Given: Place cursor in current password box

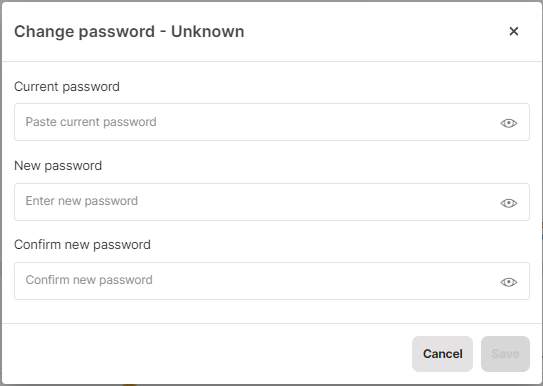Looking at the screenshot, I should click(272, 122).
